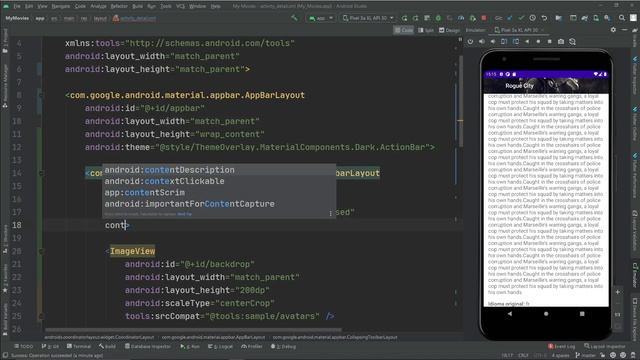The height and width of the screenshot is (360, 640).
Task: Switch editor to Split view
Action: pyautogui.click(x=426, y=30)
